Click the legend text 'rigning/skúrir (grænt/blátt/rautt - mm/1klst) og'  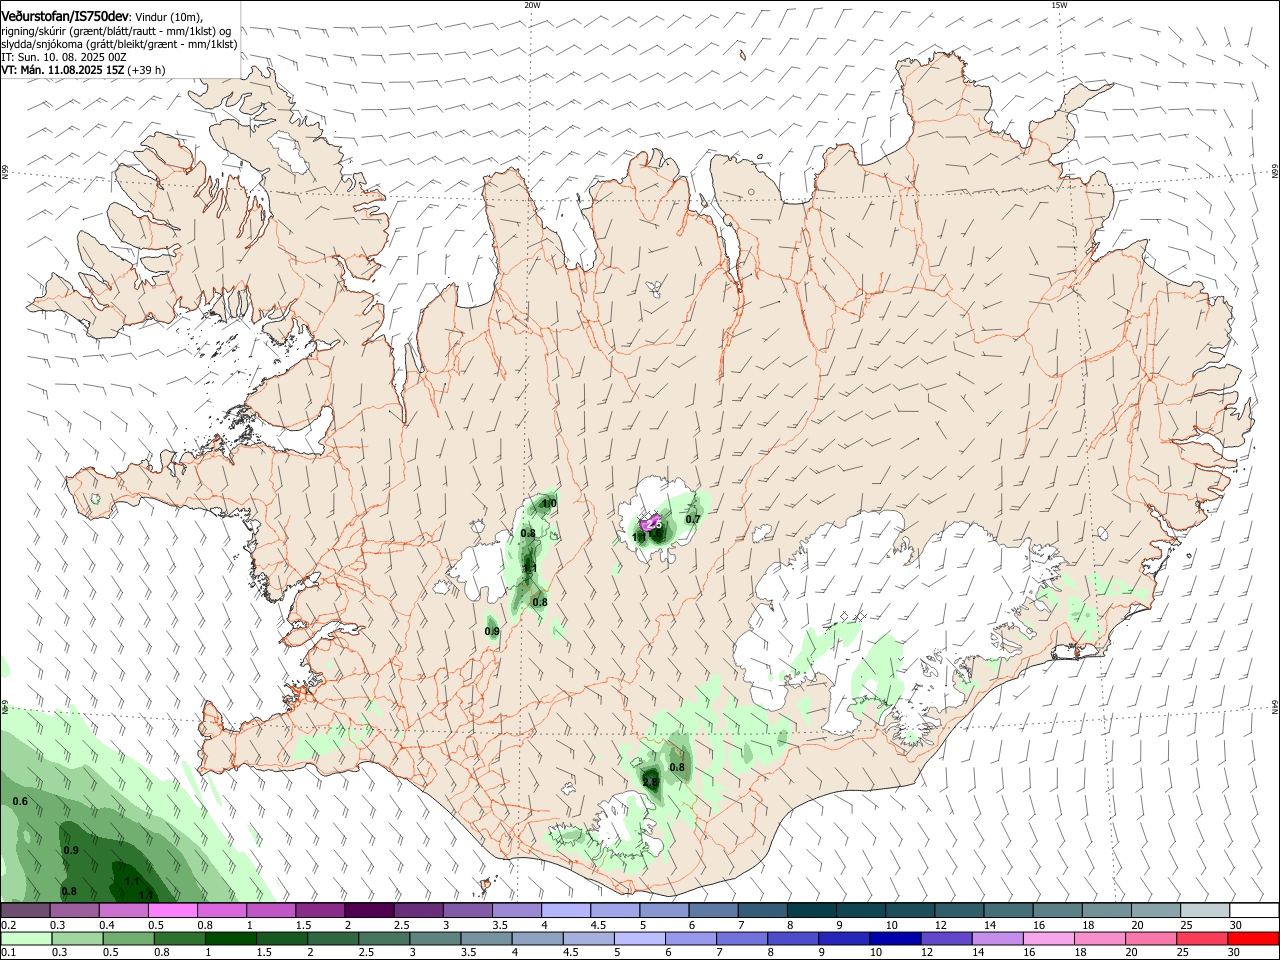tap(116, 31)
